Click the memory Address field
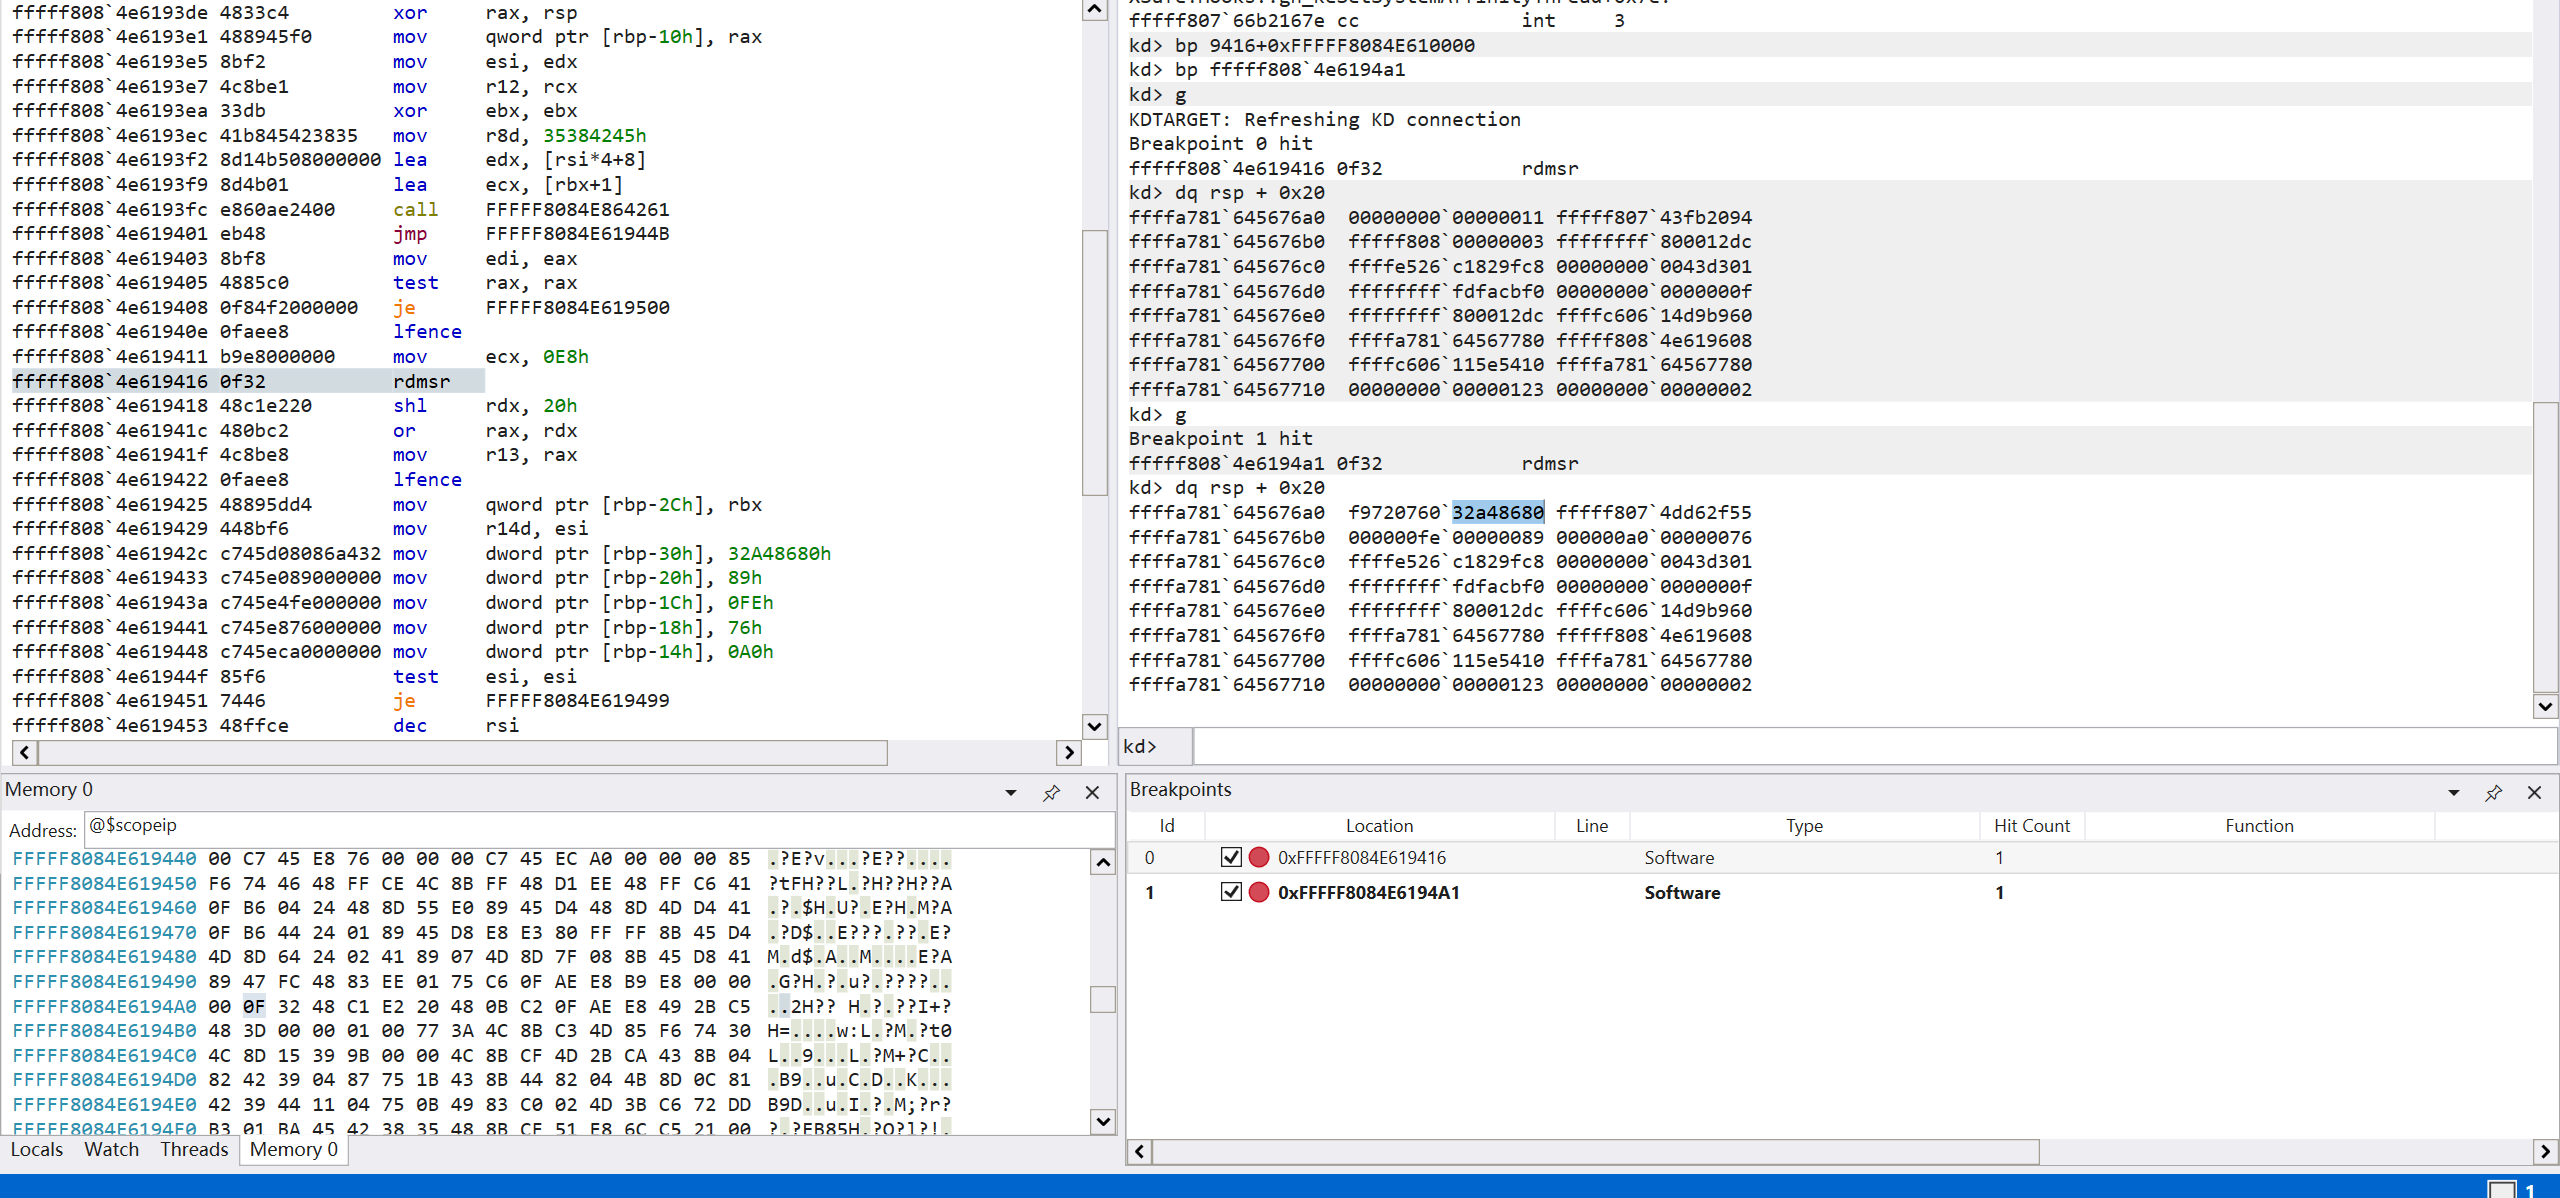 600,826
